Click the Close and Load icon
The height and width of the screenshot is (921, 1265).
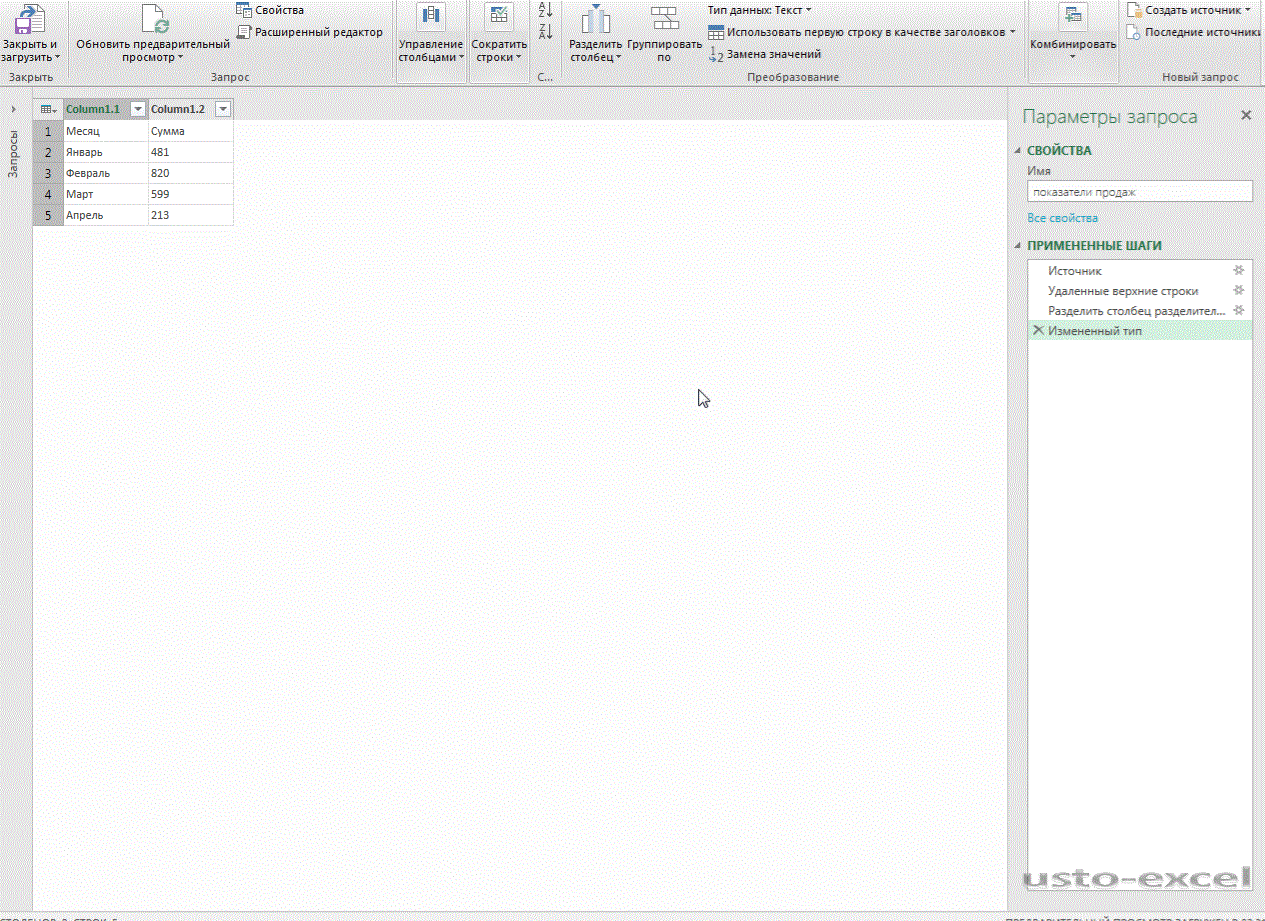(x=29, y=19)
